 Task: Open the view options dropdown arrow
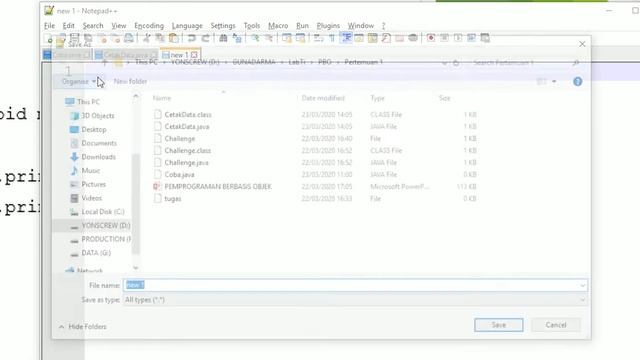pos(554,82)
